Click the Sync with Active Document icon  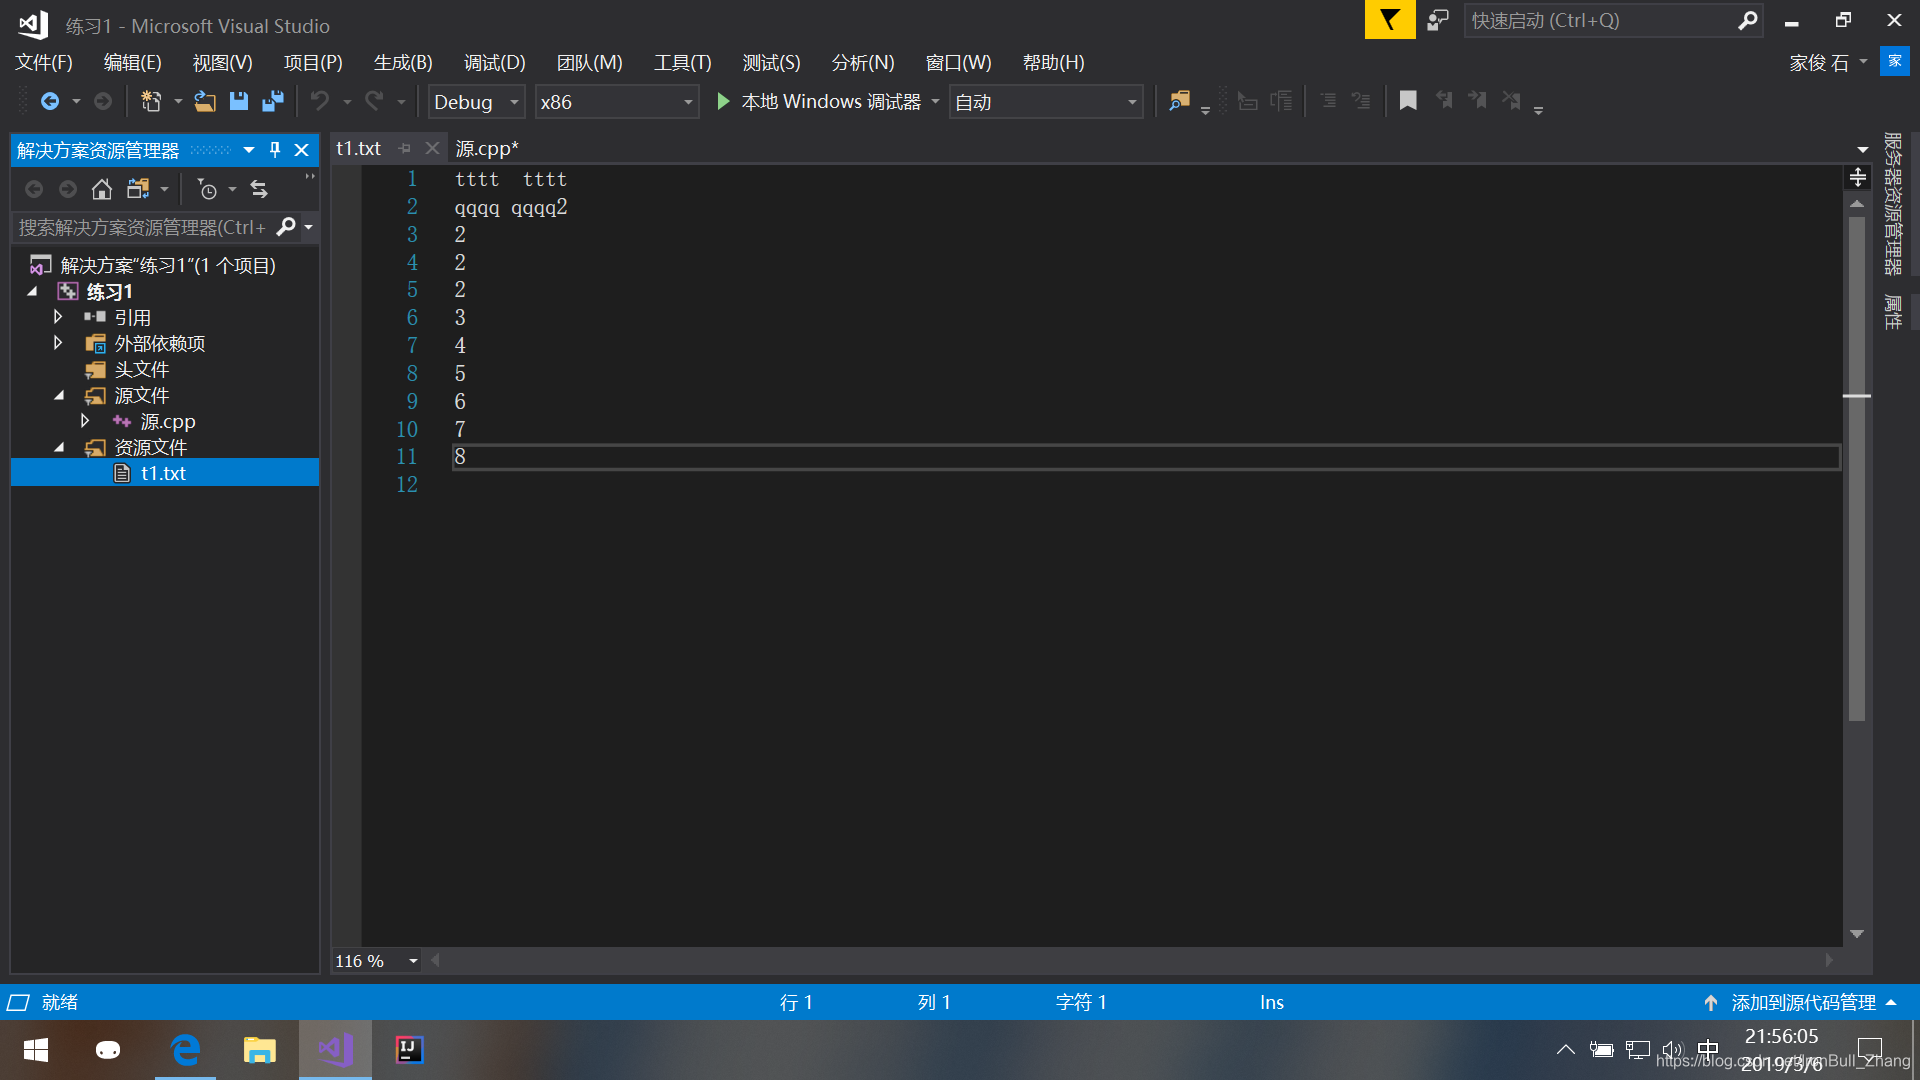[x=259, y=189]
